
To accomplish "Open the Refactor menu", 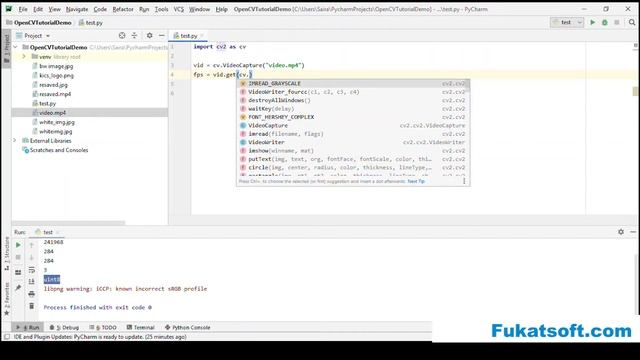I will point(123,9).
